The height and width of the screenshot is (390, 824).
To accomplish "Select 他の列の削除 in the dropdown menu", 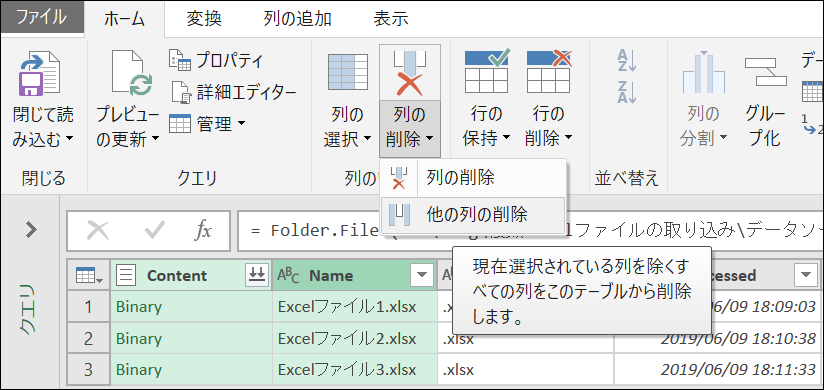I will tap(473, 214).
